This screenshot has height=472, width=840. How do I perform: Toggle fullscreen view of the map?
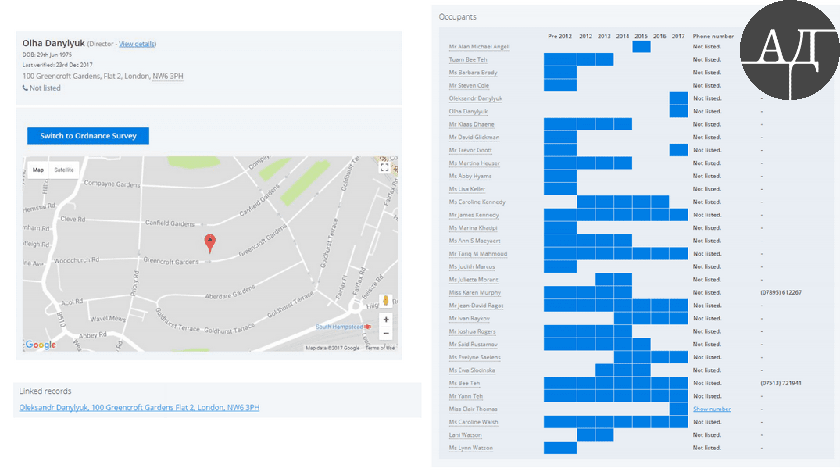pyautogui.click(x=385, y=168)
